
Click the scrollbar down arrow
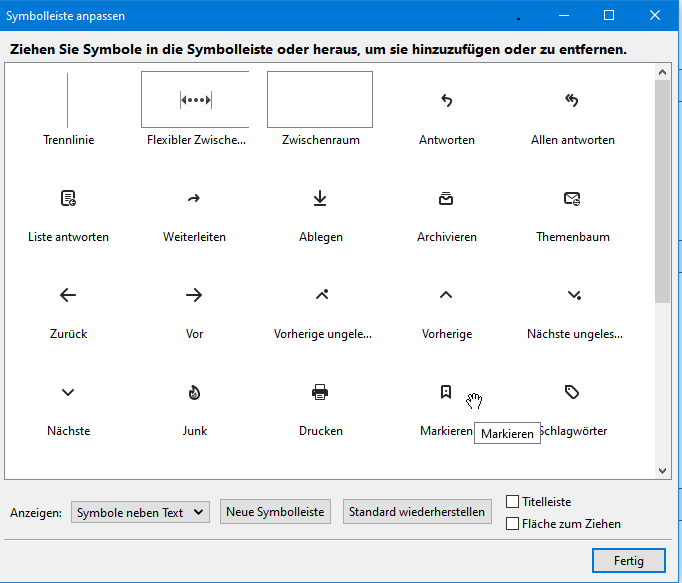coord(662,471)
